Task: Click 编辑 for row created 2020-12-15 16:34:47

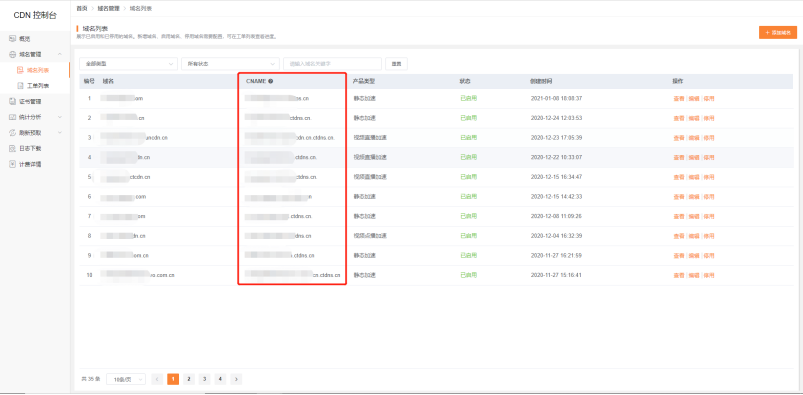Action: 693,177
